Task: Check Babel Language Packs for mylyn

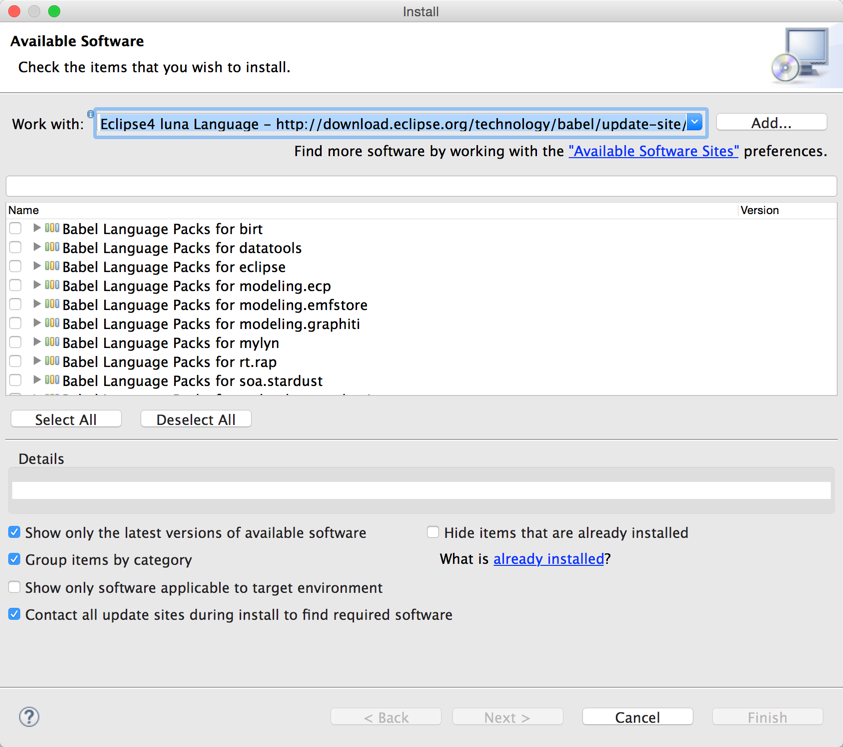Action: (x=15, y=342)
